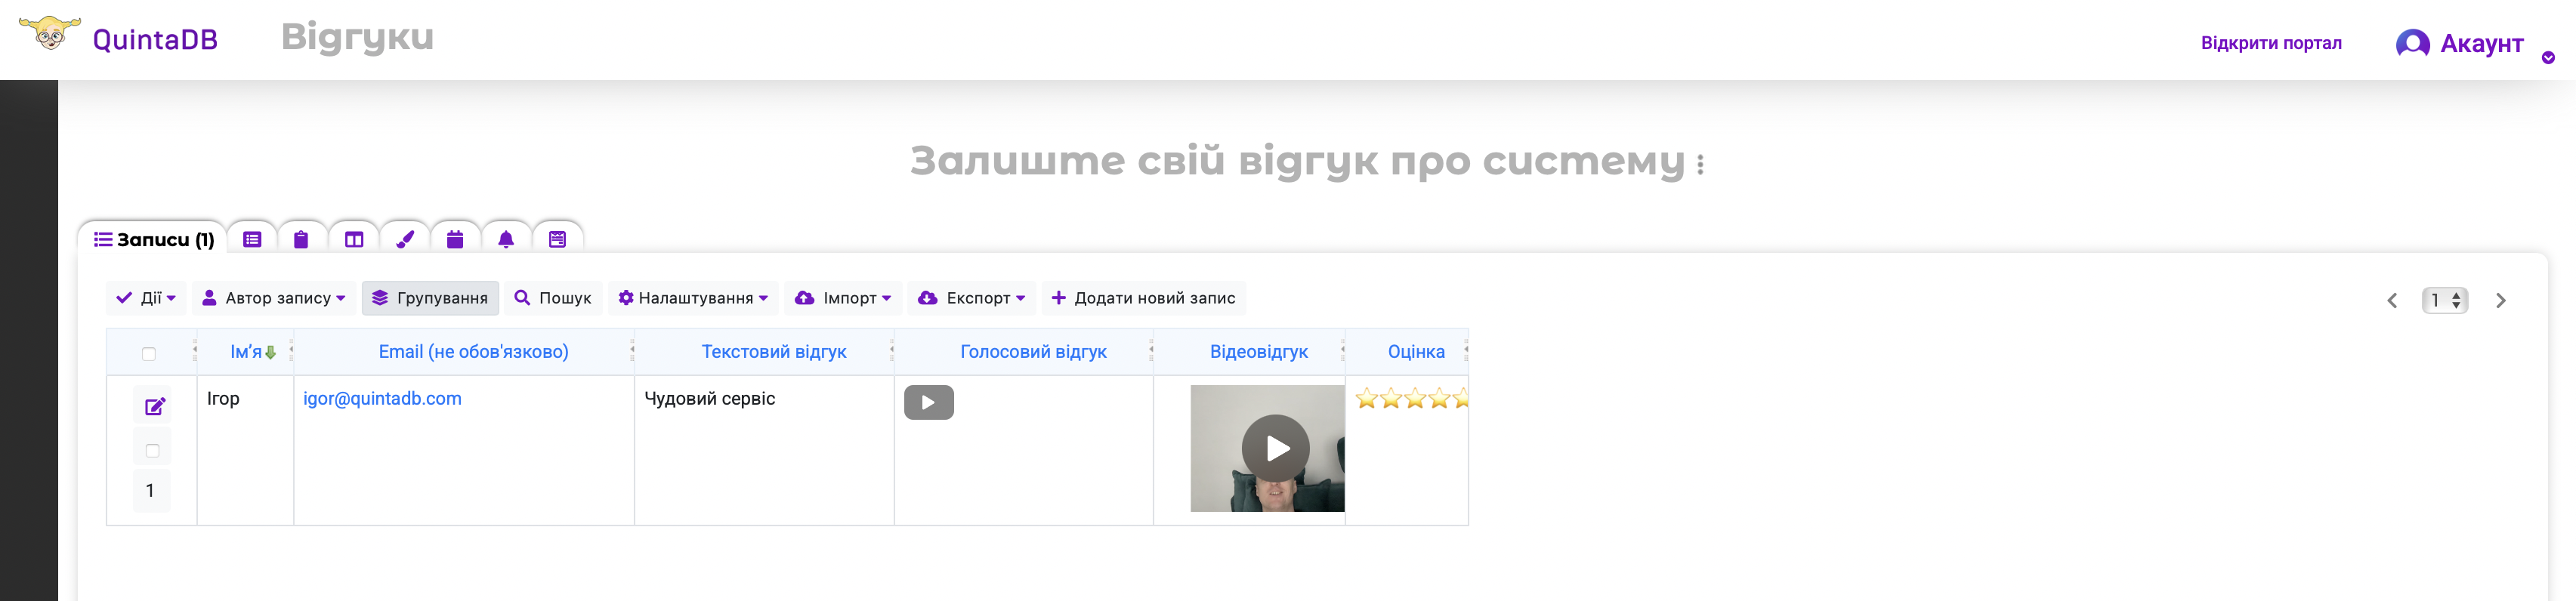The height and width of the screenshot is (601, 2576).
Task: Click the green sort arrow by Ім'я
Action: click(x=270, y=353)
